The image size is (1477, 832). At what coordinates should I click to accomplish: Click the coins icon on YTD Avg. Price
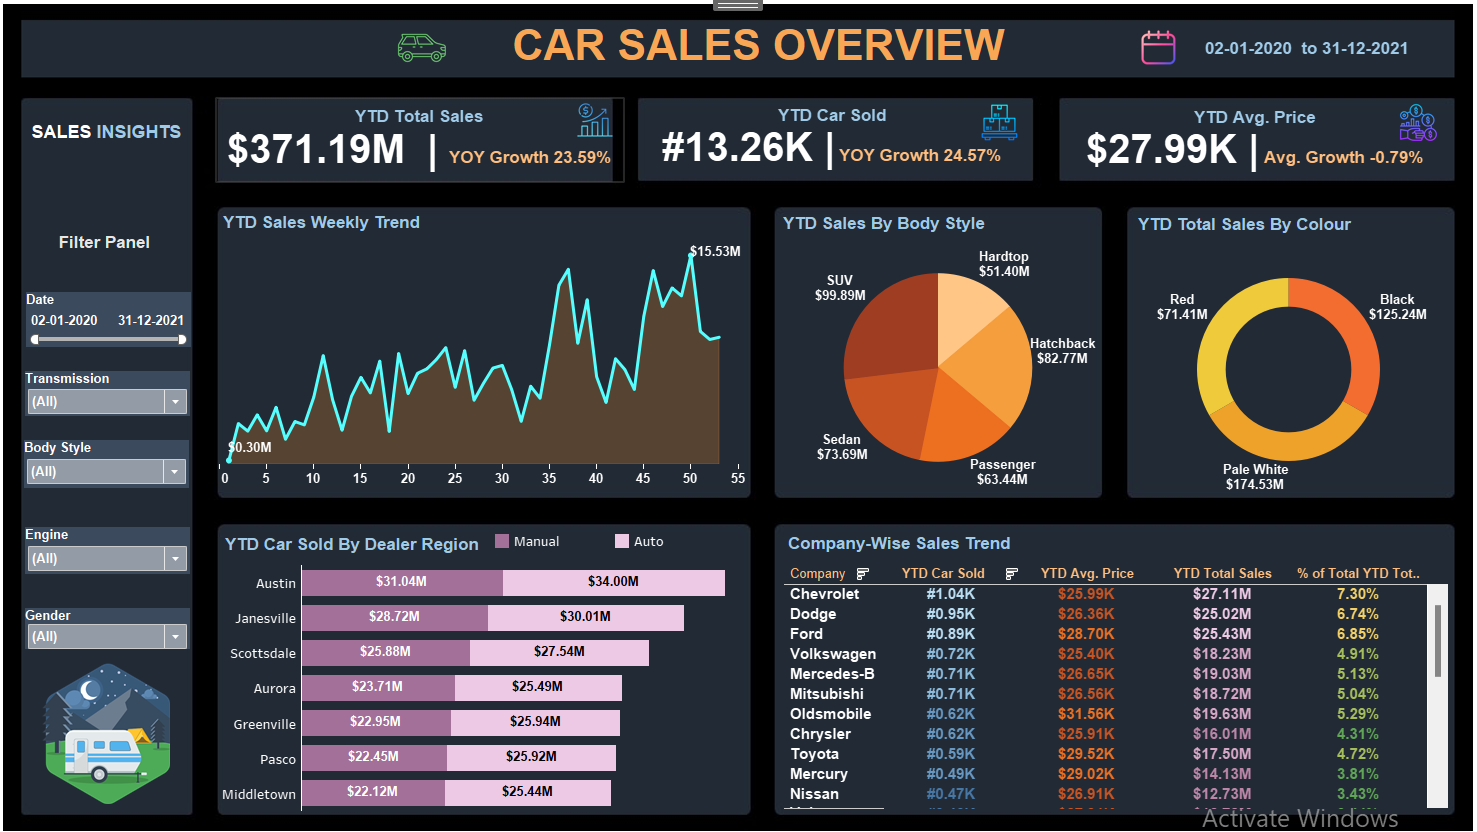[x=1417, y=123]
